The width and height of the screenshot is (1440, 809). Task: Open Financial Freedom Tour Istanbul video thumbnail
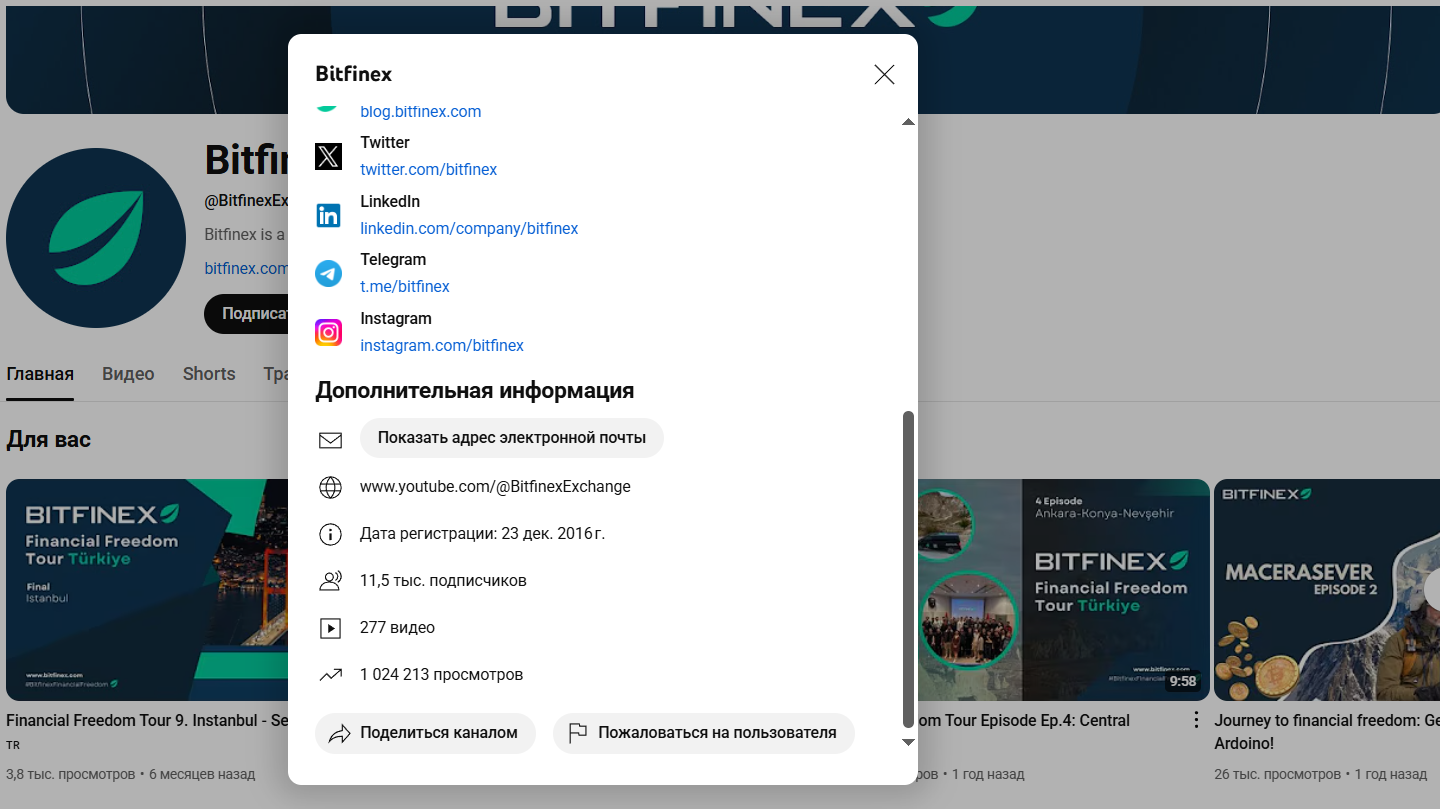coord(147,590)
